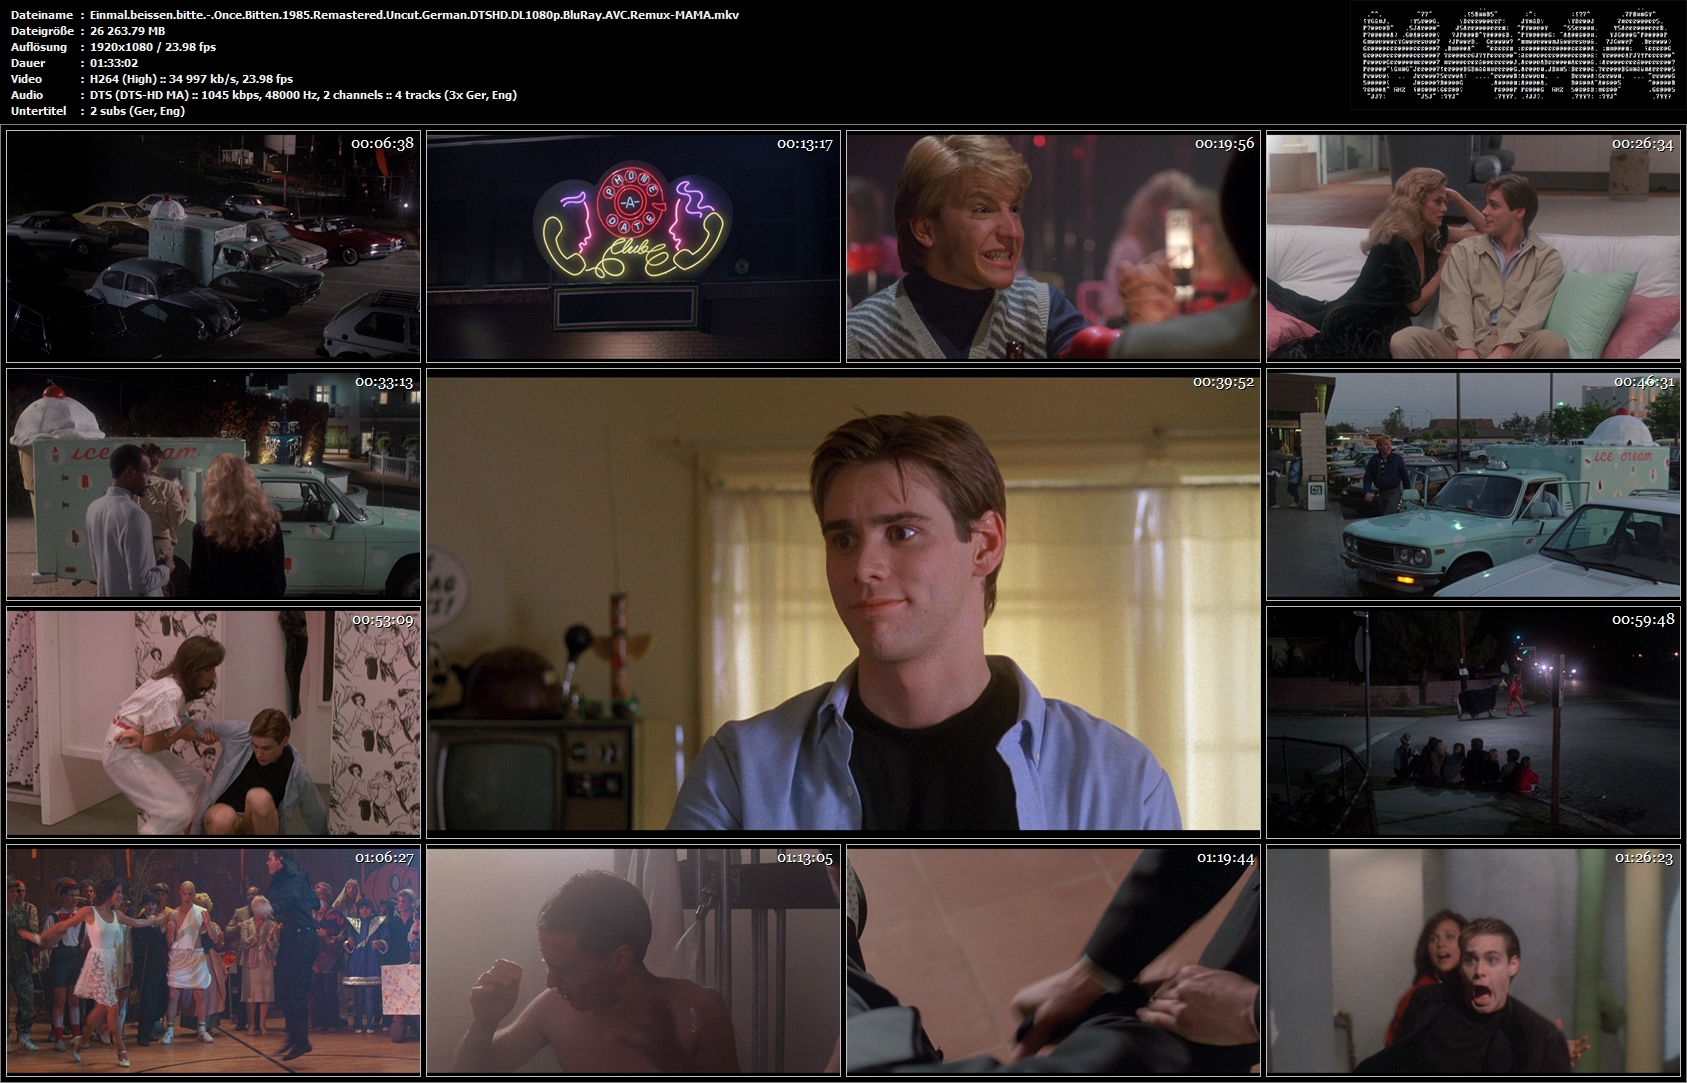
Task: Pick the parking lot thumbnail at 00:46:31
Action: pos(1473,484)
